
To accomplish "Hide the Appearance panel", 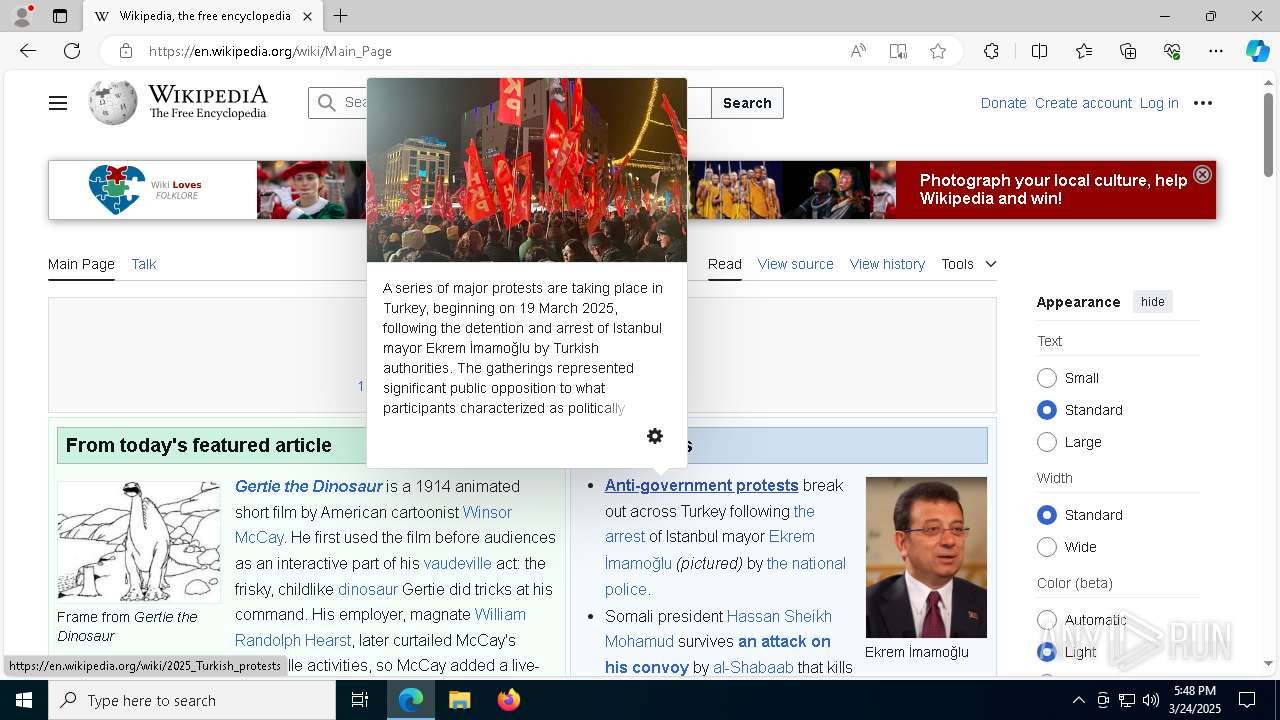I will (1152, 302).
